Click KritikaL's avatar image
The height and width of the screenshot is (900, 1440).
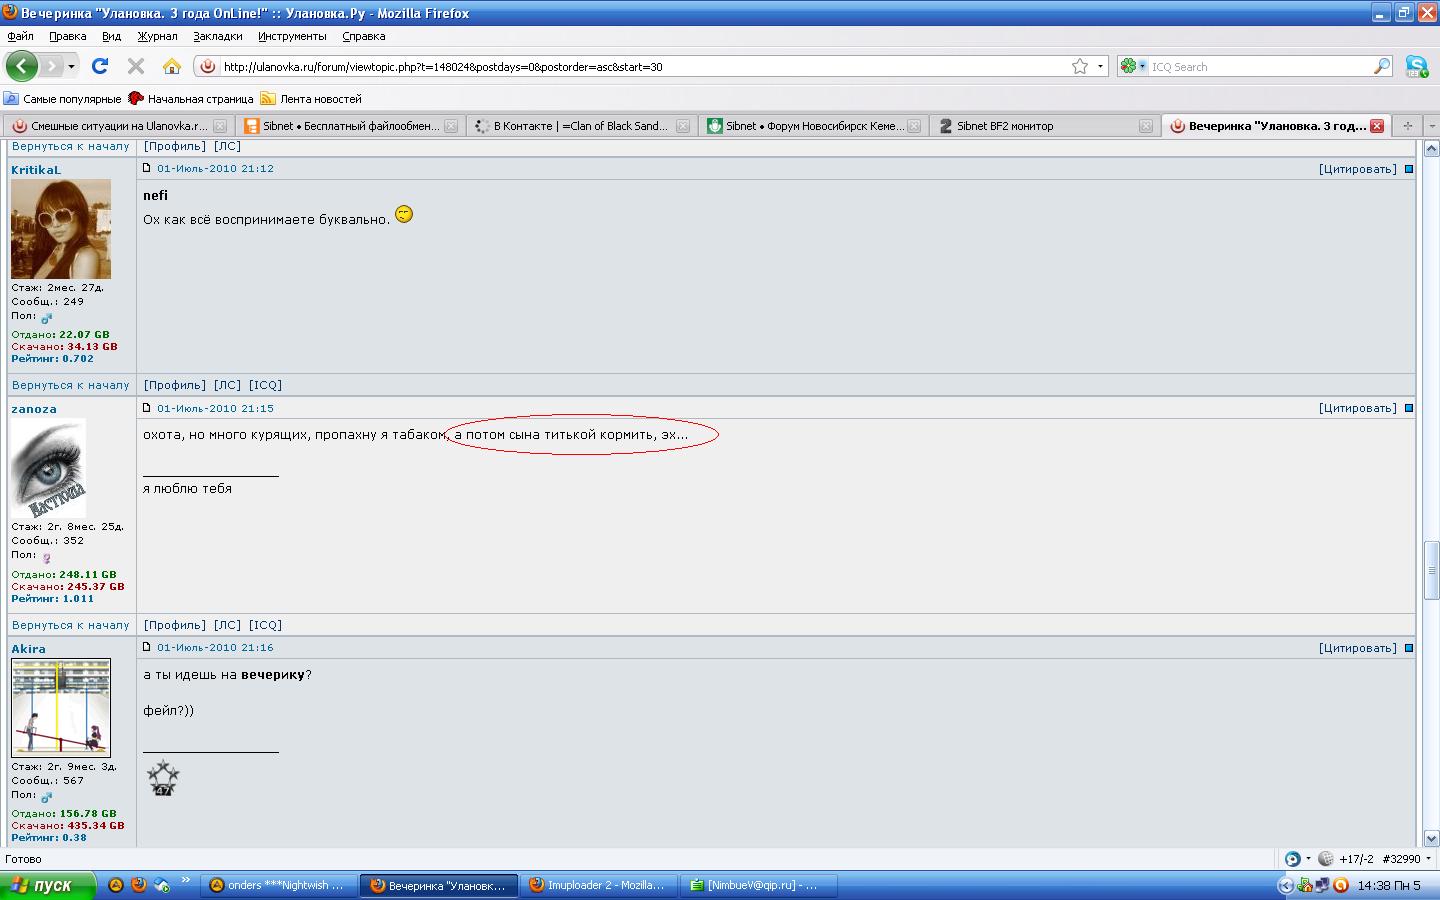[x=61, y=229]
